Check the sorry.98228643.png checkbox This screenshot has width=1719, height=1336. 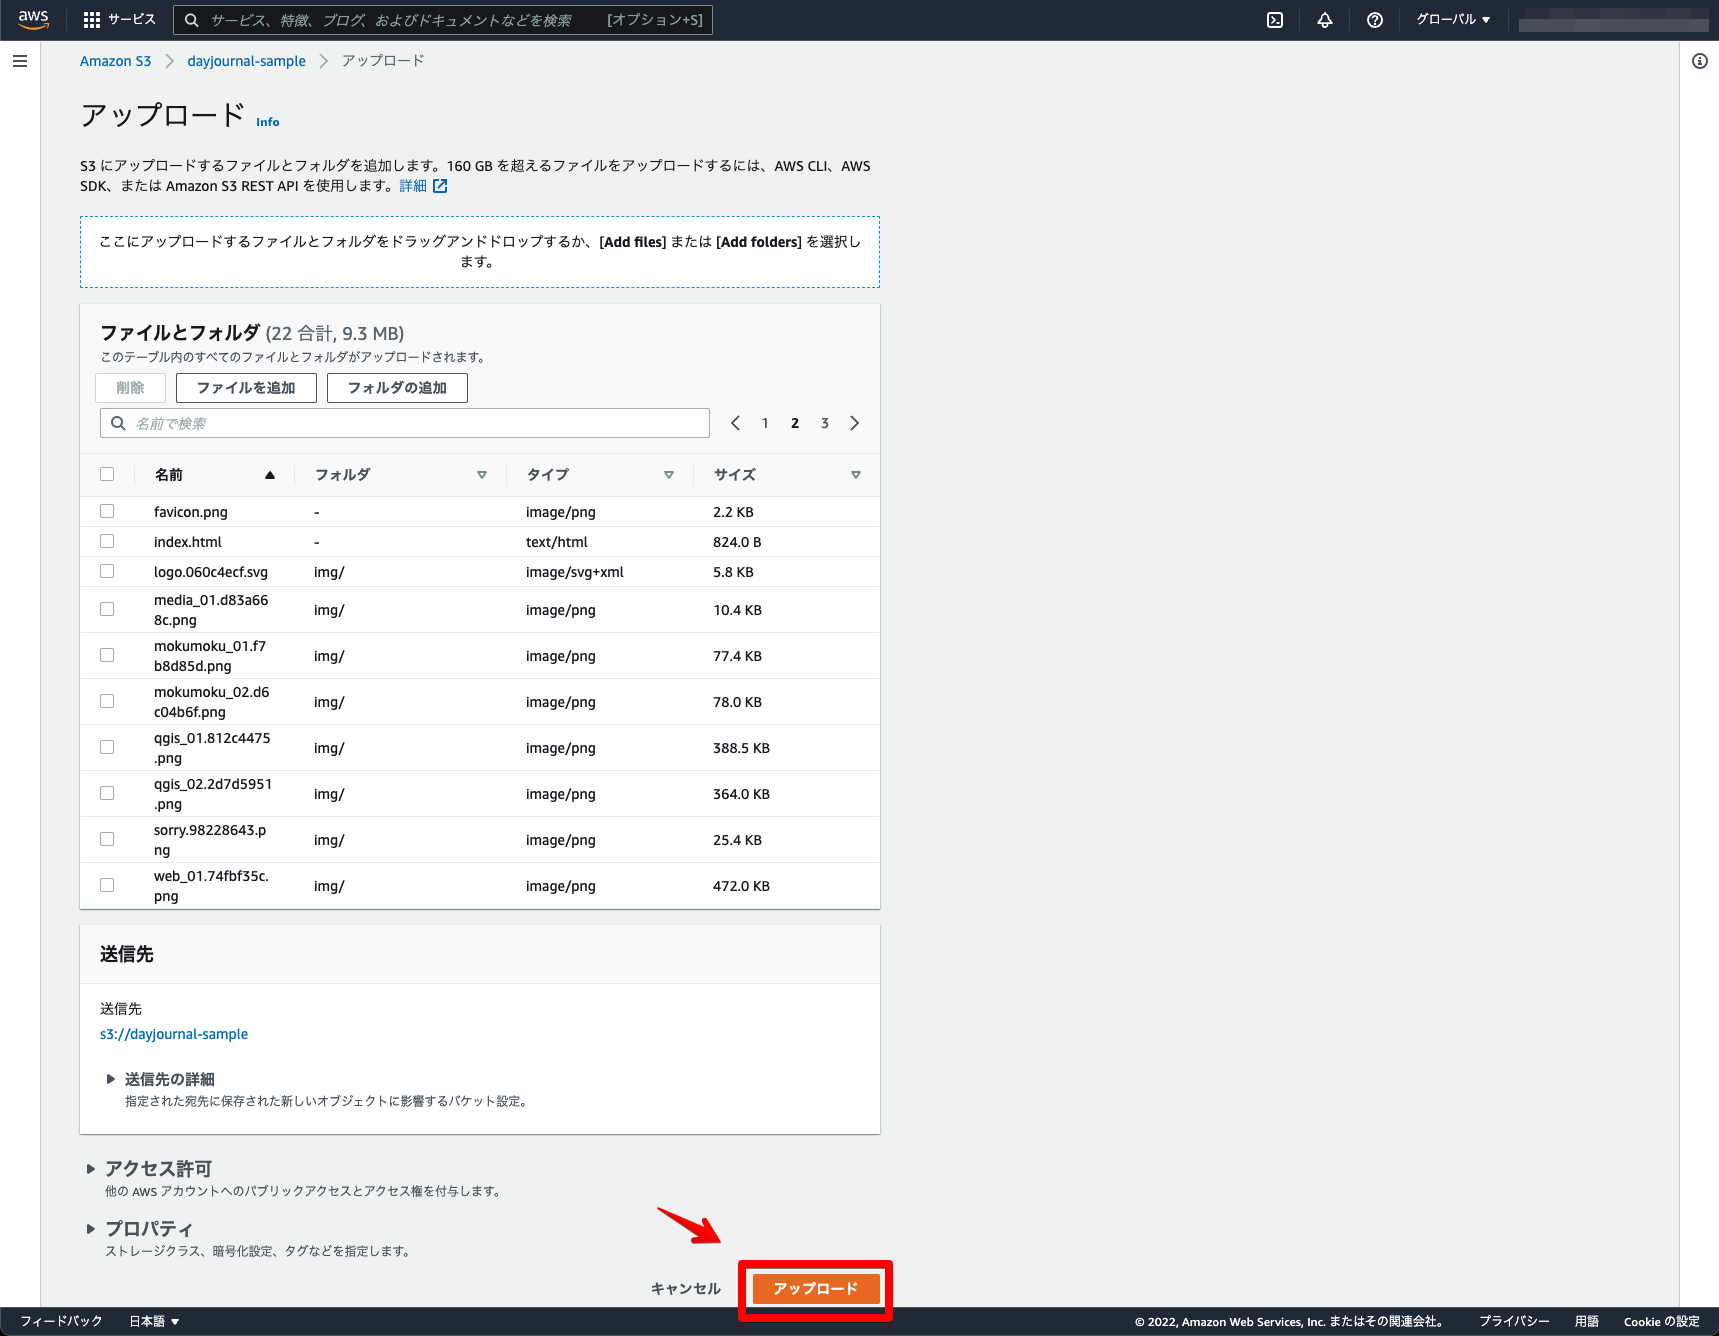[107, 839]
